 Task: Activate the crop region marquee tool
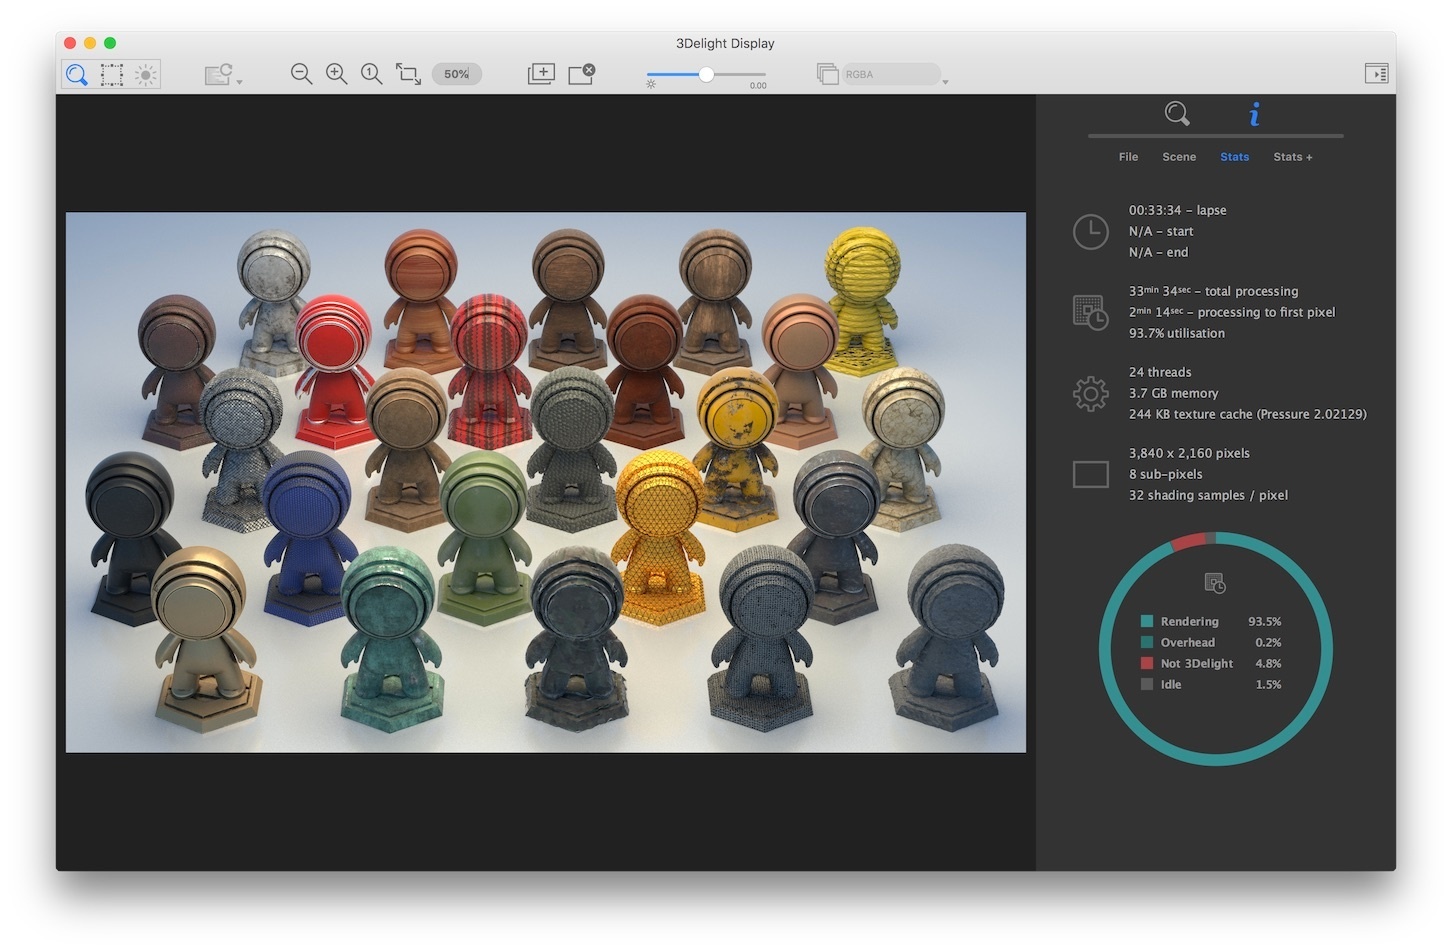click(x=112, y=74)
